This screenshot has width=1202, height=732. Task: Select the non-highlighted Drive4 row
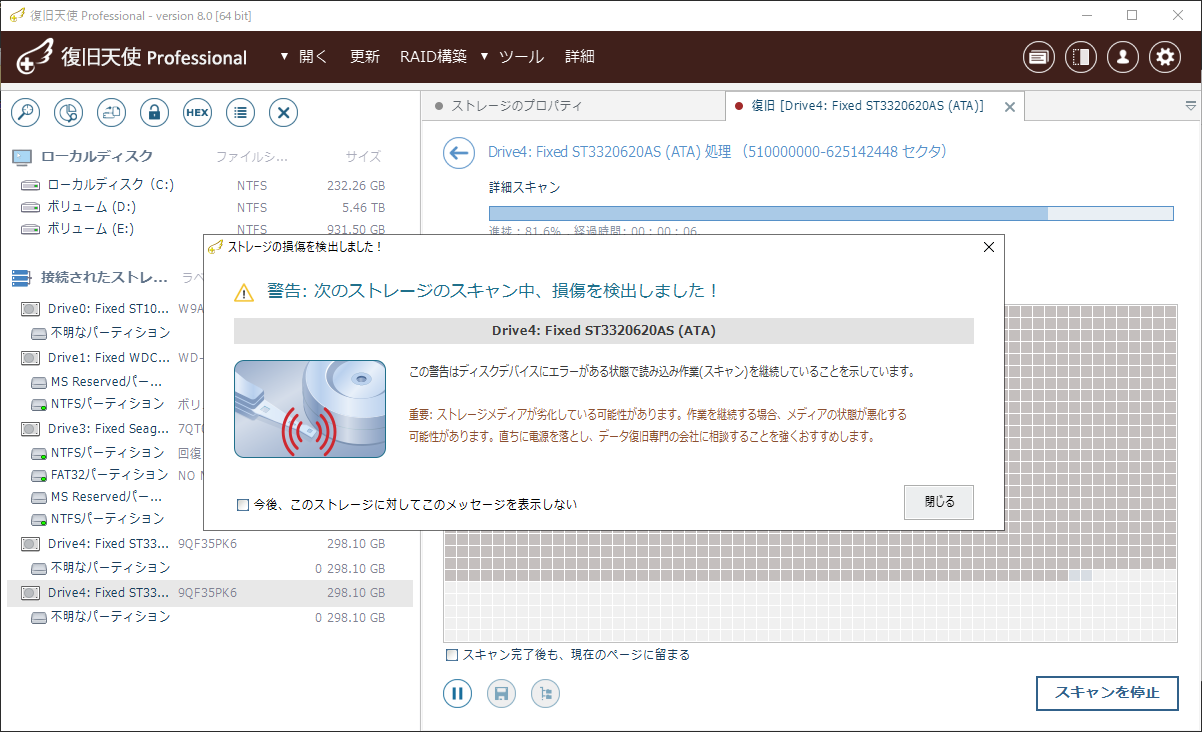click(x=208, y=544)
